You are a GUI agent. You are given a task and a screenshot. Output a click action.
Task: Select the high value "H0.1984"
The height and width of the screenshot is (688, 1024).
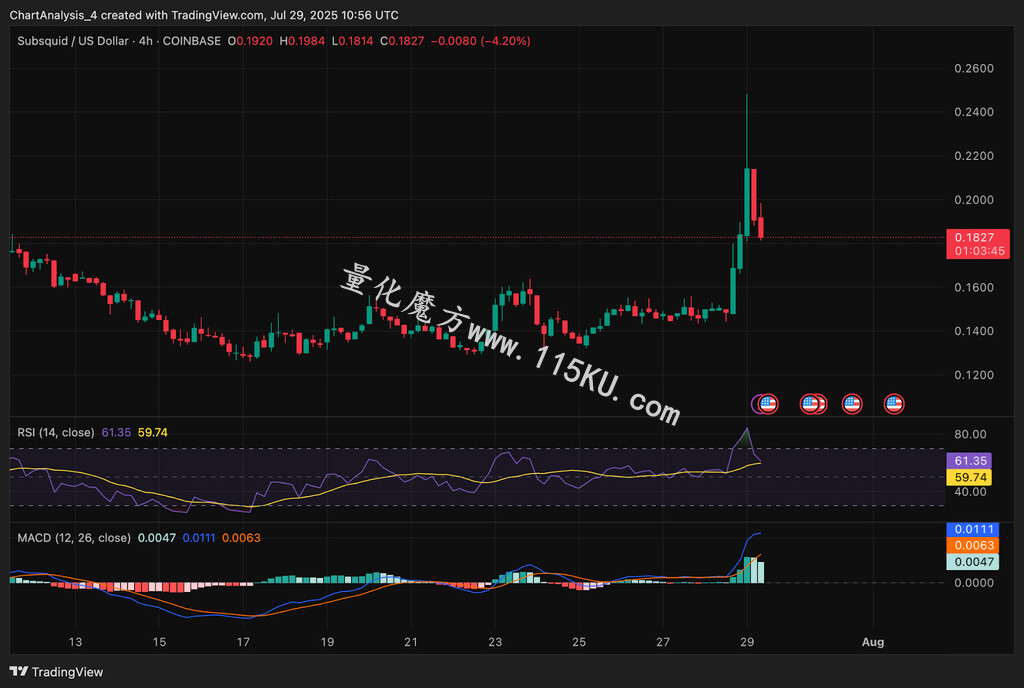[302, 40]
